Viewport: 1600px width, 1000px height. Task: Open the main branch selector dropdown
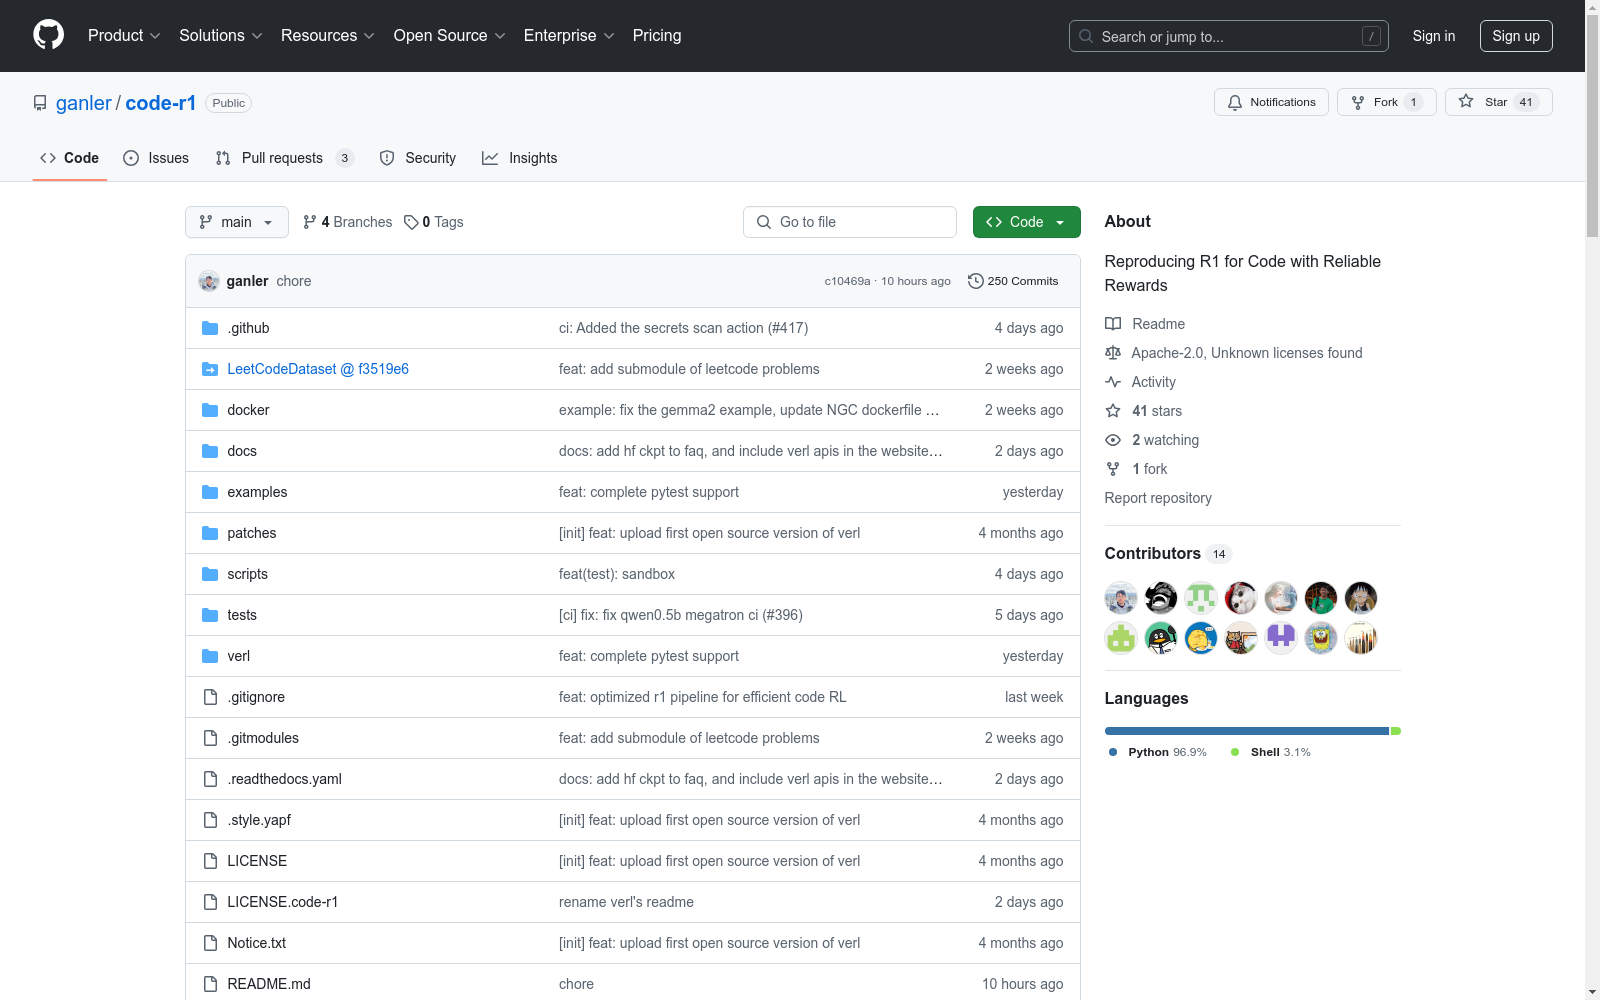coord(237,222)
